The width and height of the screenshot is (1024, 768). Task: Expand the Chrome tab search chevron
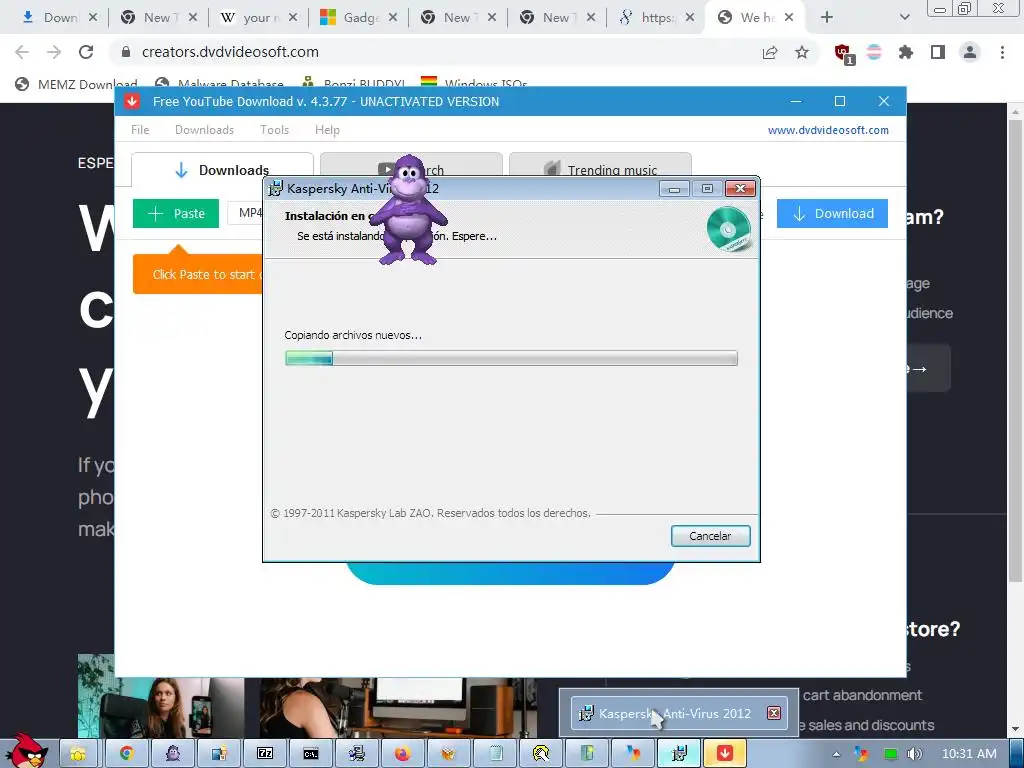click(x=904, y=18)
